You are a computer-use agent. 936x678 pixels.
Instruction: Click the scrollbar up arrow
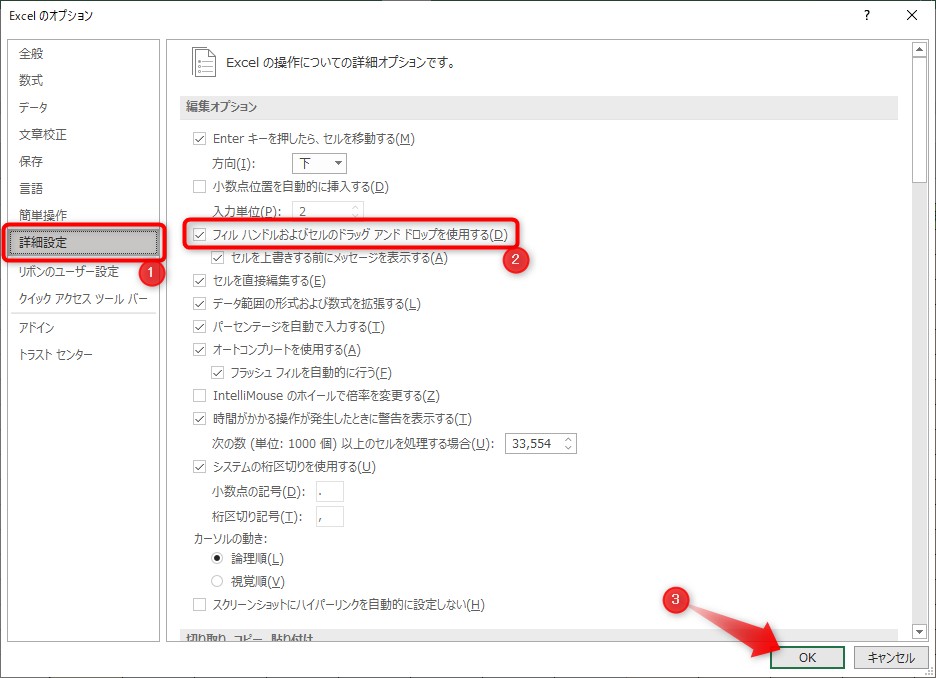(919, 50)
